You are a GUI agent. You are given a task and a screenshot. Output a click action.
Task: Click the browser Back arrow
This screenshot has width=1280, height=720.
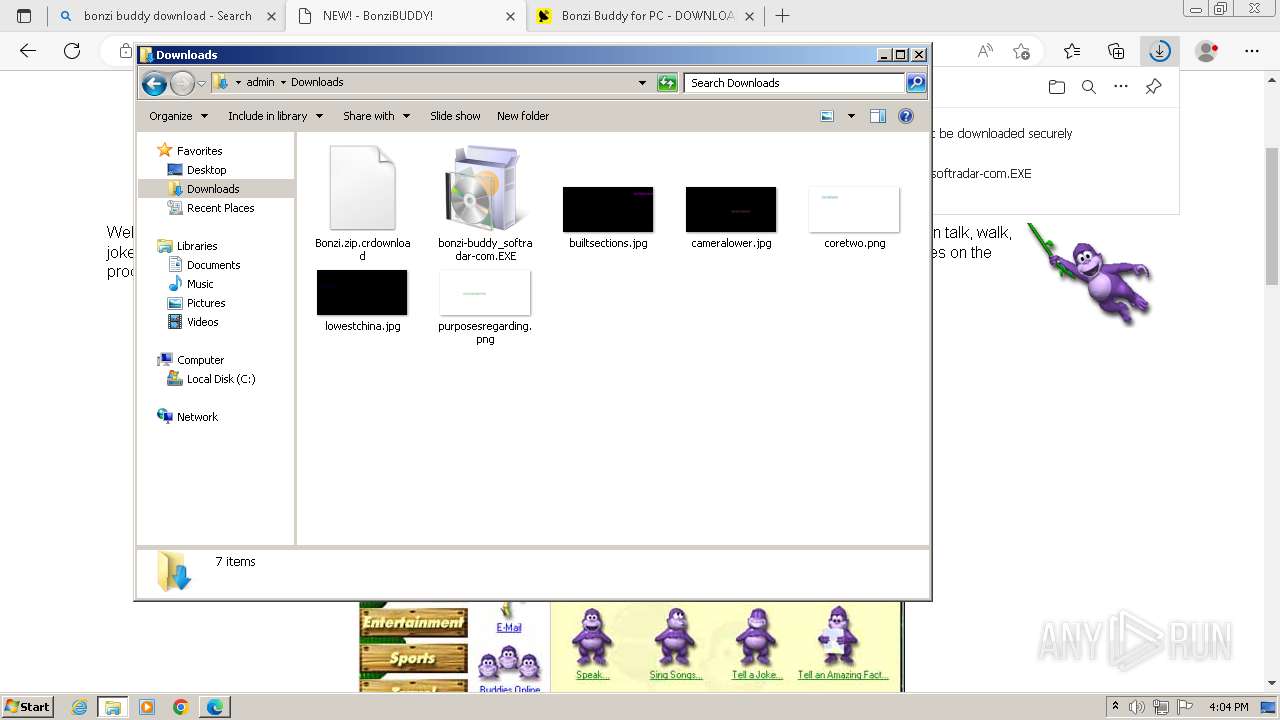28,51
